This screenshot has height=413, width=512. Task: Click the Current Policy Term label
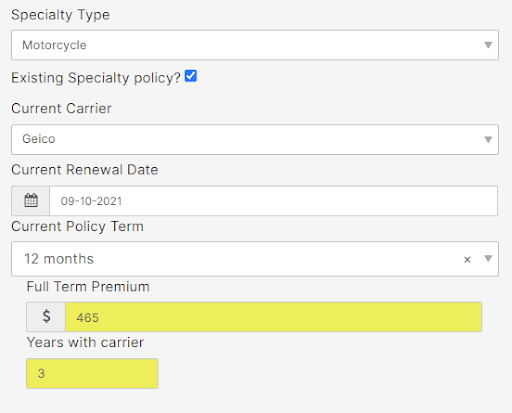(x=77, y=227)
